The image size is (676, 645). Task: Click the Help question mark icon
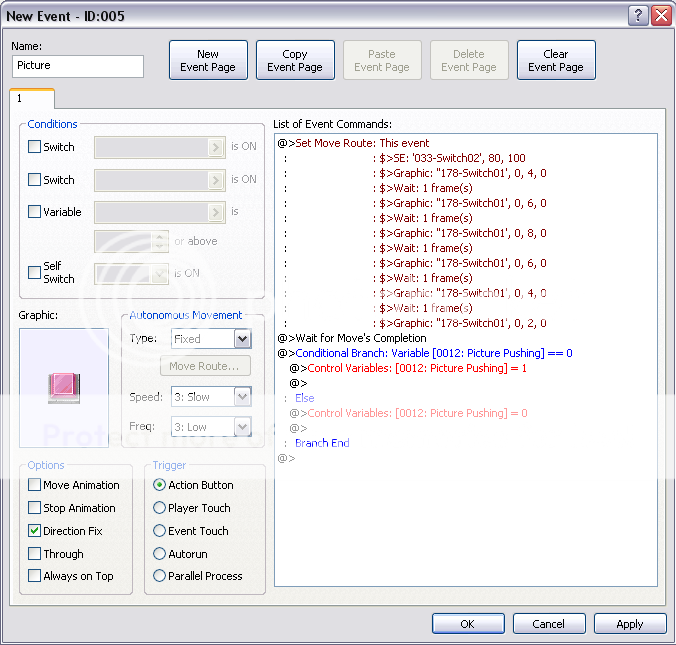click(638, 16)
